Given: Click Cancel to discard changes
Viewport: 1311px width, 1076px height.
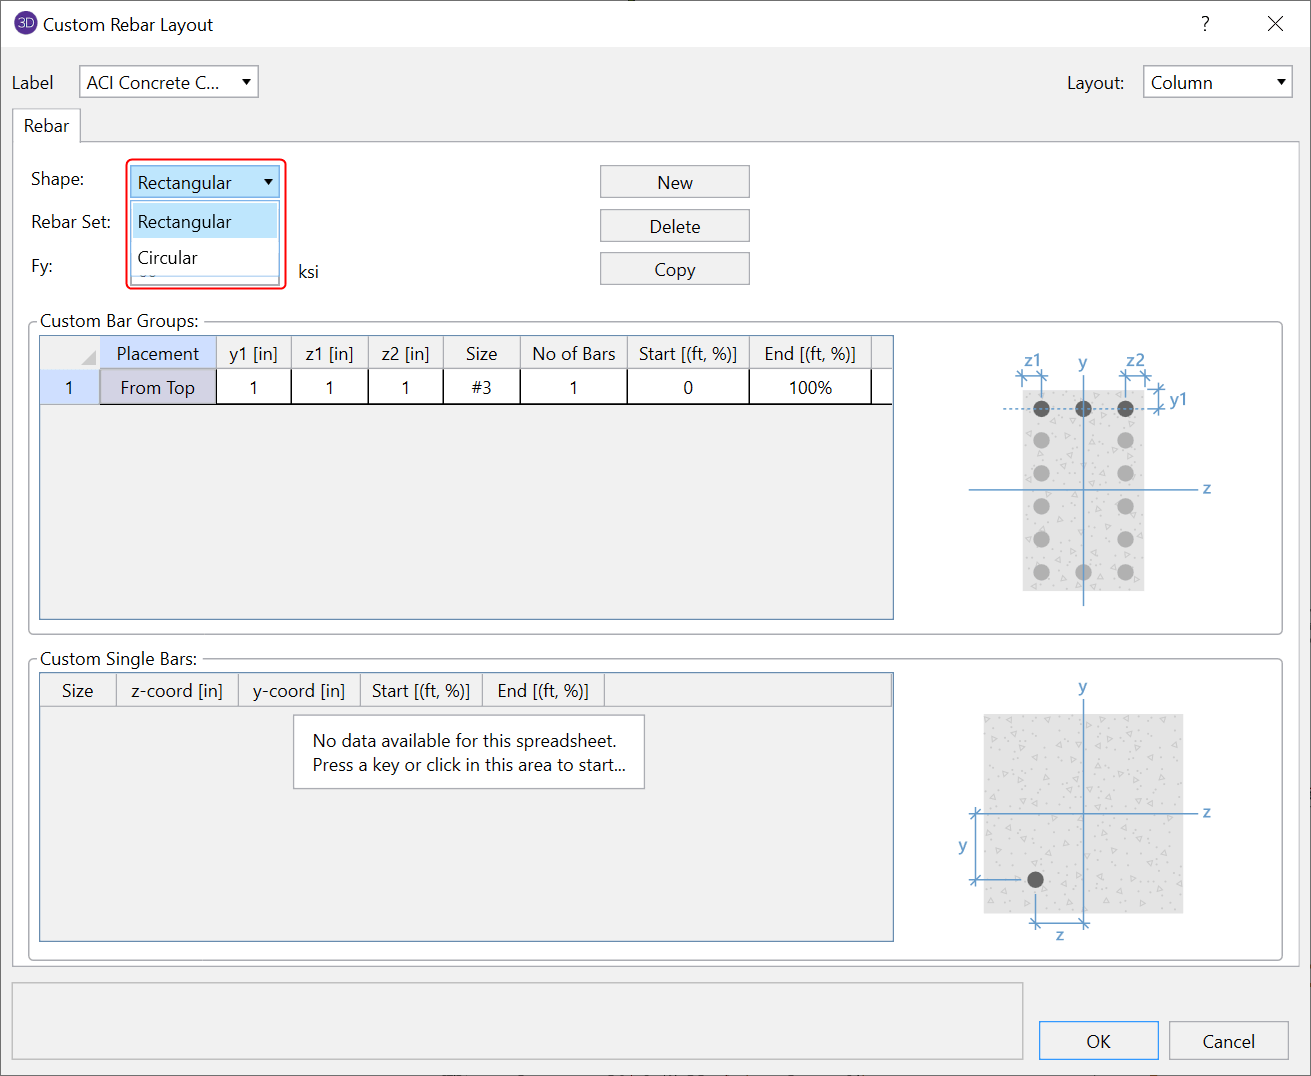Looking at the screenshot, I should pyautogui.click(x=1228, y=1041).
